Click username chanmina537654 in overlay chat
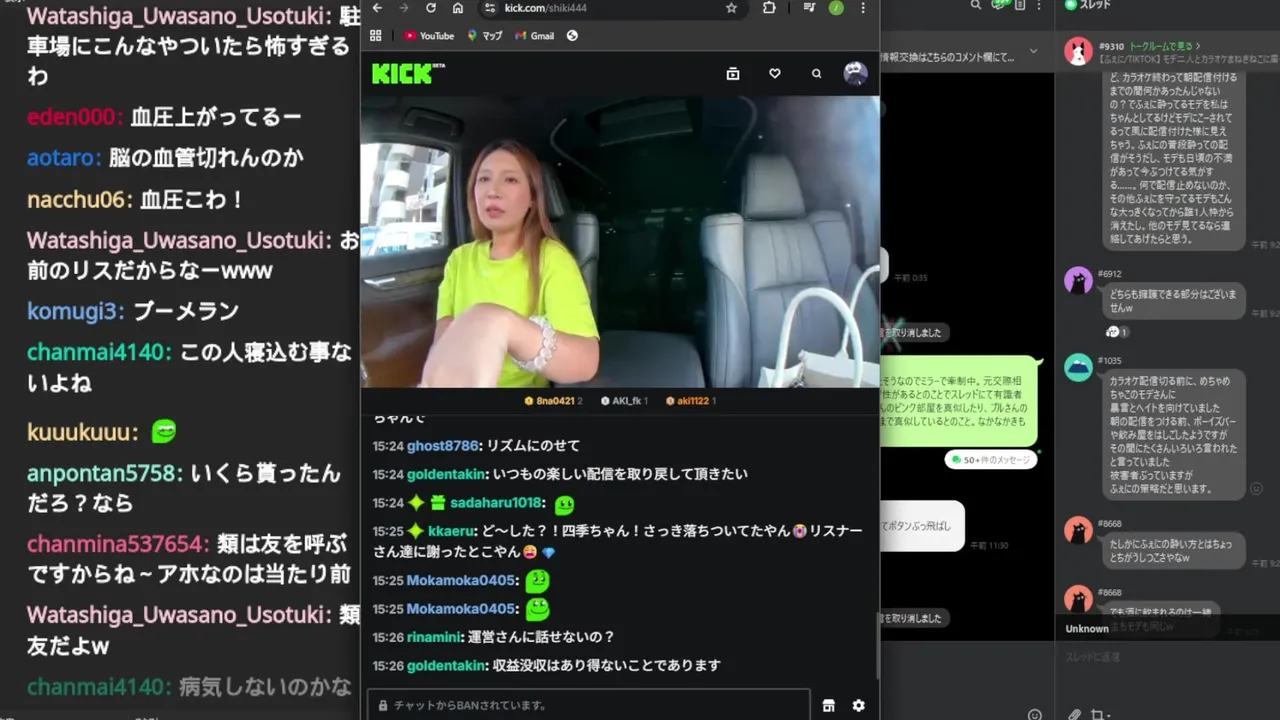The image size is (1280, 720). [114, 544]
